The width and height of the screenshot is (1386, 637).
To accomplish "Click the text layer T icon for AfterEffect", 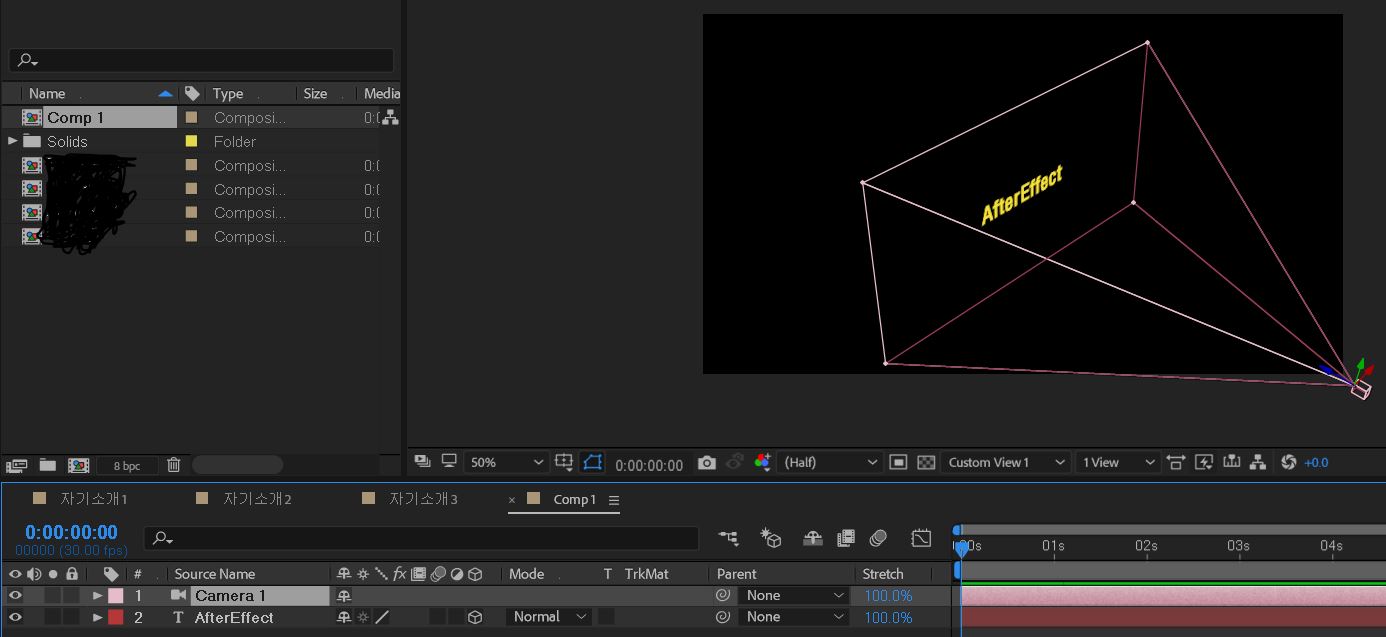I will point(179,618).
